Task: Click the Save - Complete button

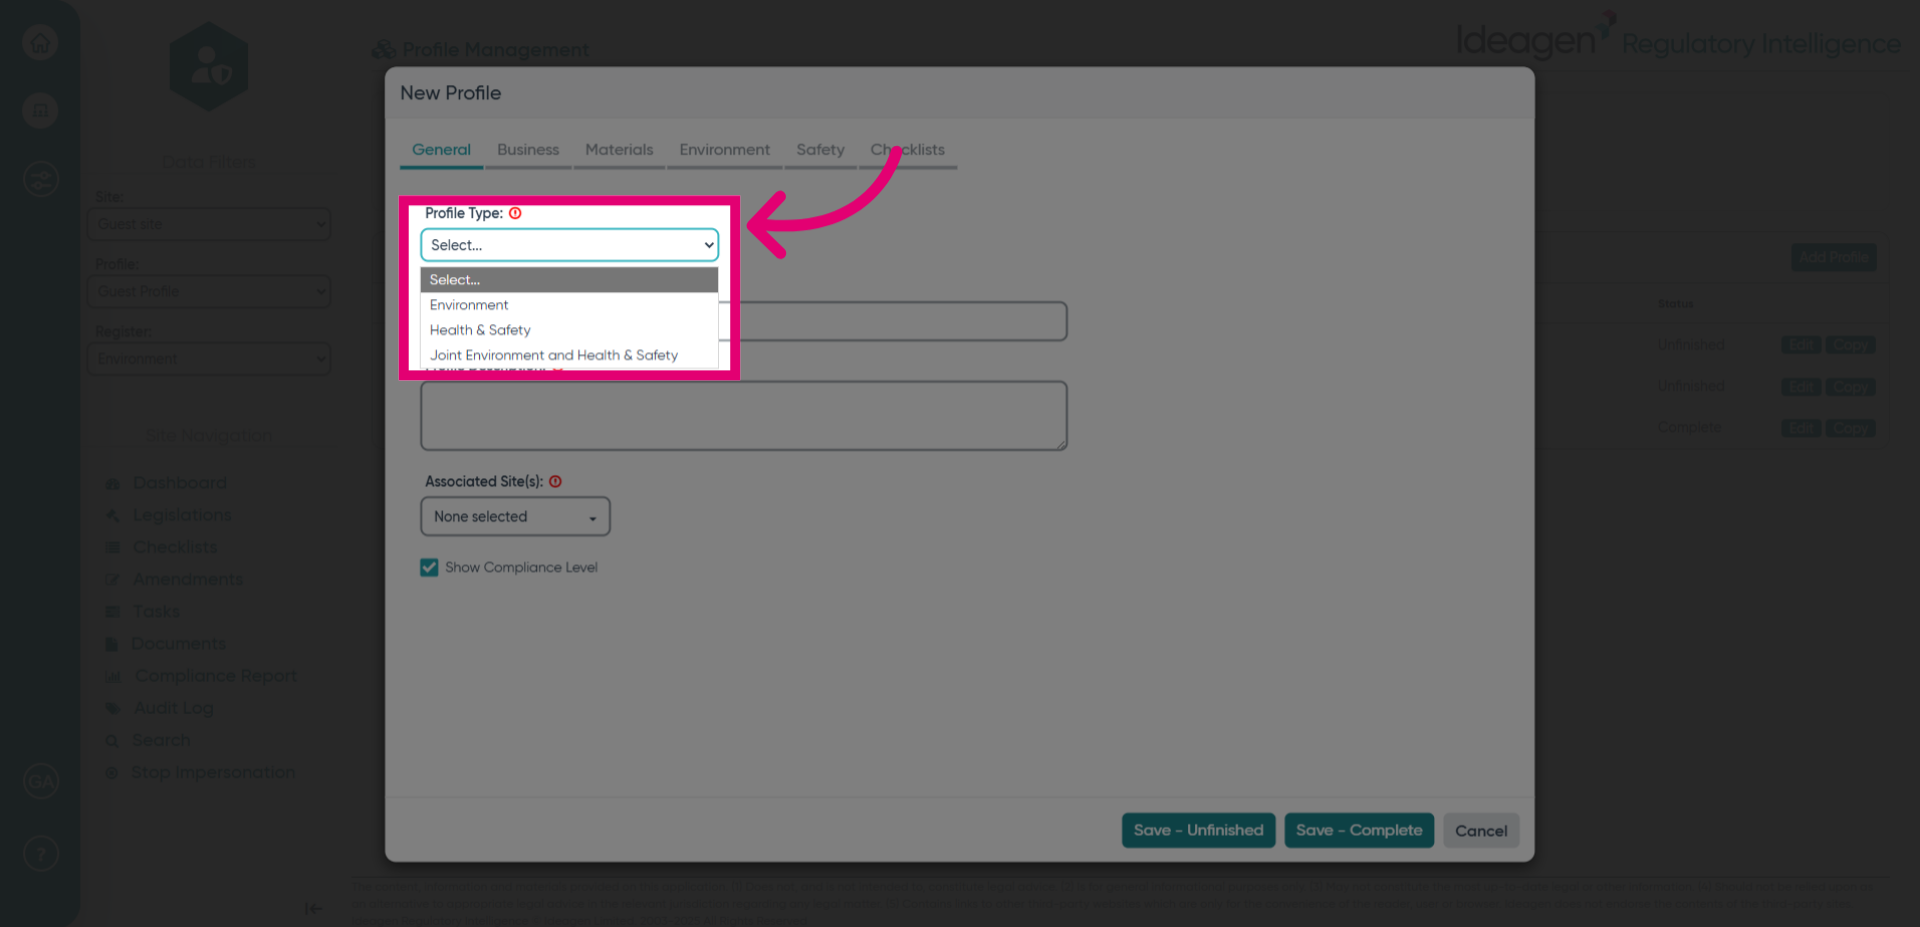Action: 1359,830
